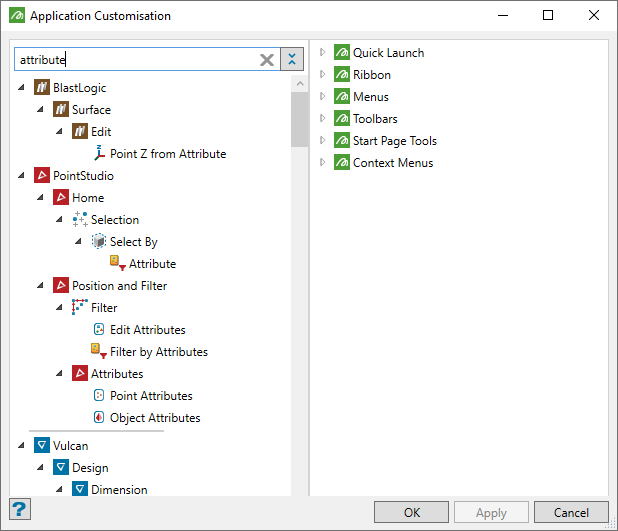Click the Toolbars green icon
The width and height of the screenshot is (618, 531).
342,118
